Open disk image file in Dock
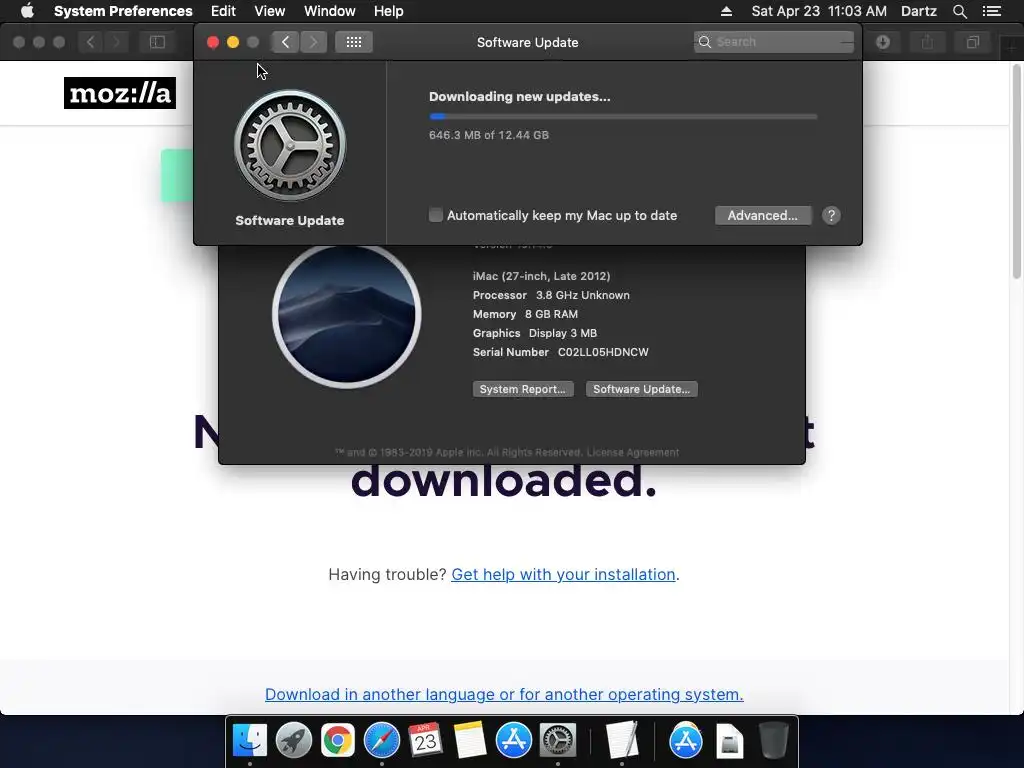Viewport: 1024px width, 768px height. pyautogui.click(x=729, y=741)
